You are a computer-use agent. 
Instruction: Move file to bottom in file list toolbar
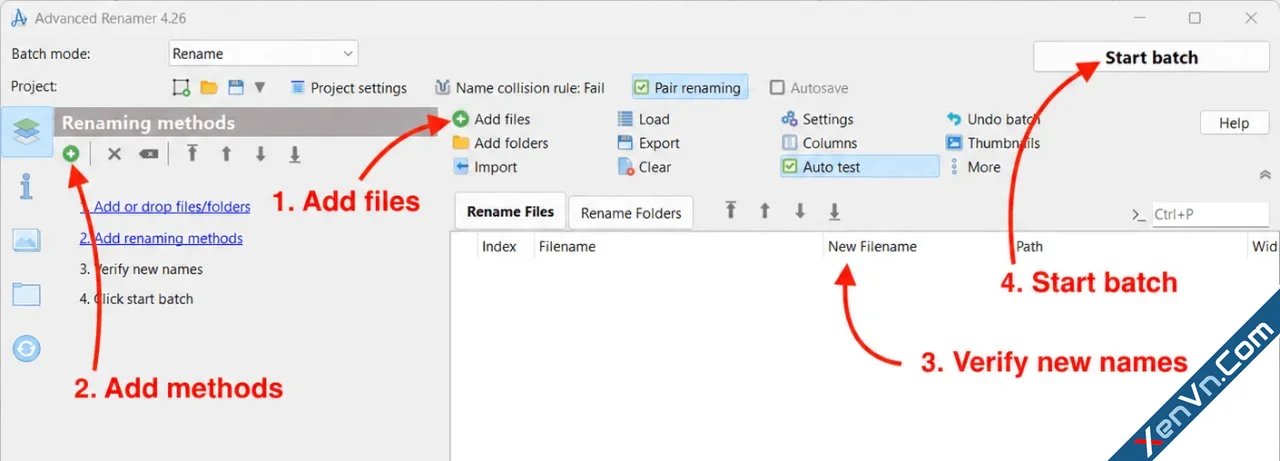point(834,211)
